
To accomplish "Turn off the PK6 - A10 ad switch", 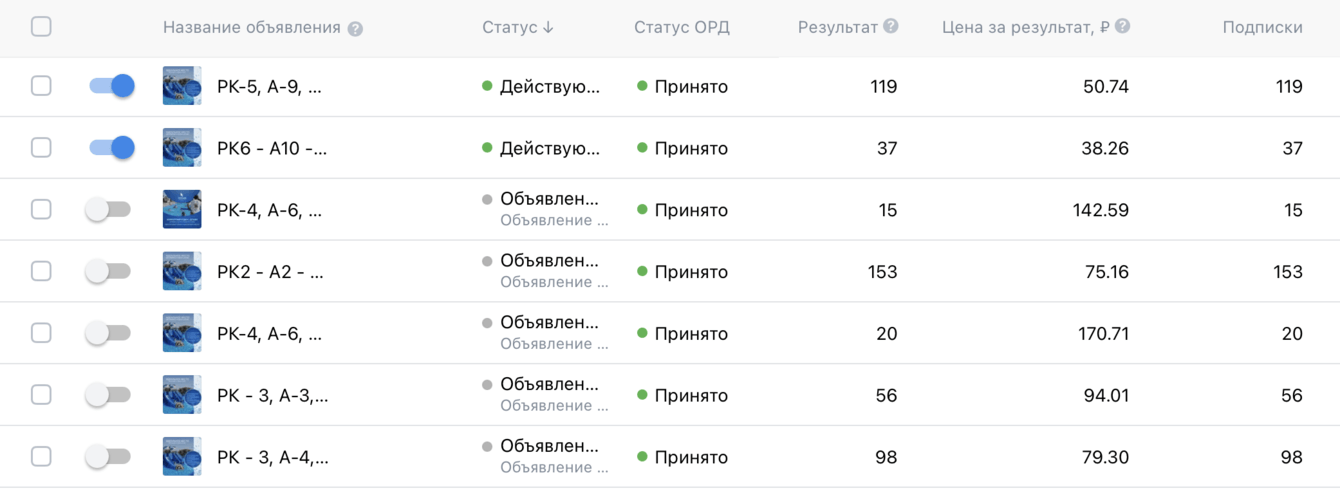I will (111, 148).
